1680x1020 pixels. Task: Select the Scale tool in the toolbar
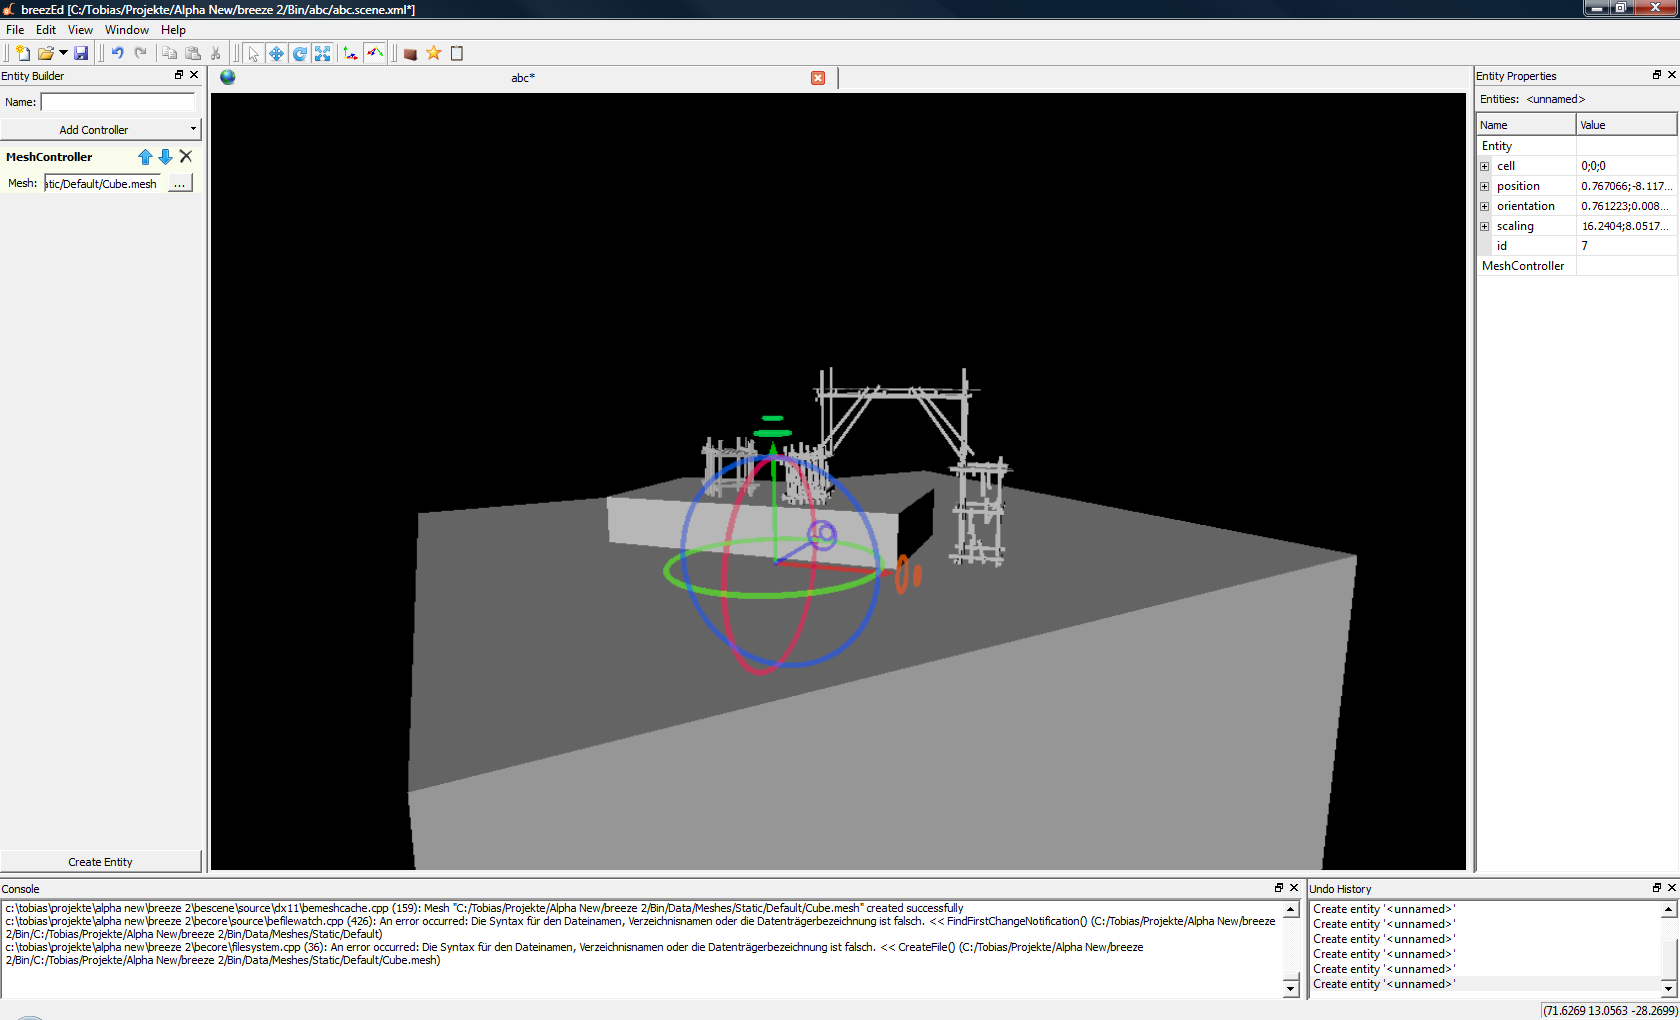[x=322, y=53]
